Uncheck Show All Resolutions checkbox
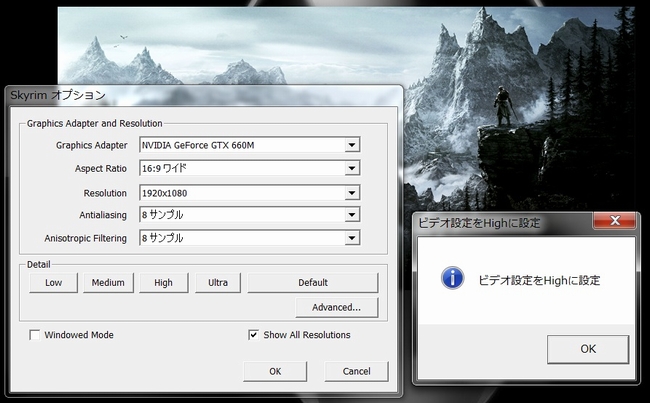Image resolution: width=650 pixels, height=403 pixels. pos(253,335)
